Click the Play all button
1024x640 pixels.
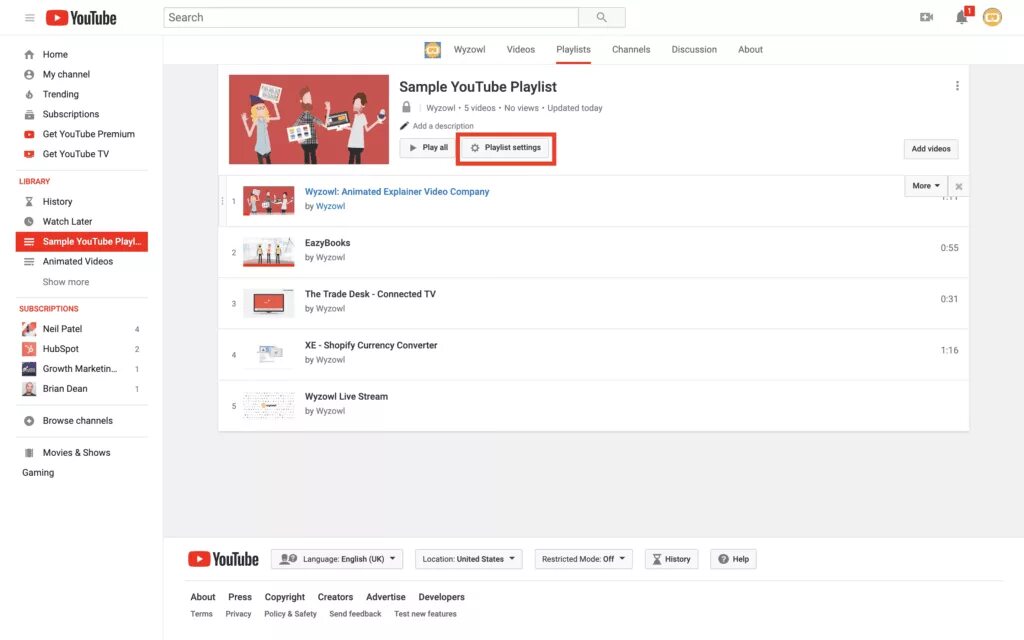[428, 148]
